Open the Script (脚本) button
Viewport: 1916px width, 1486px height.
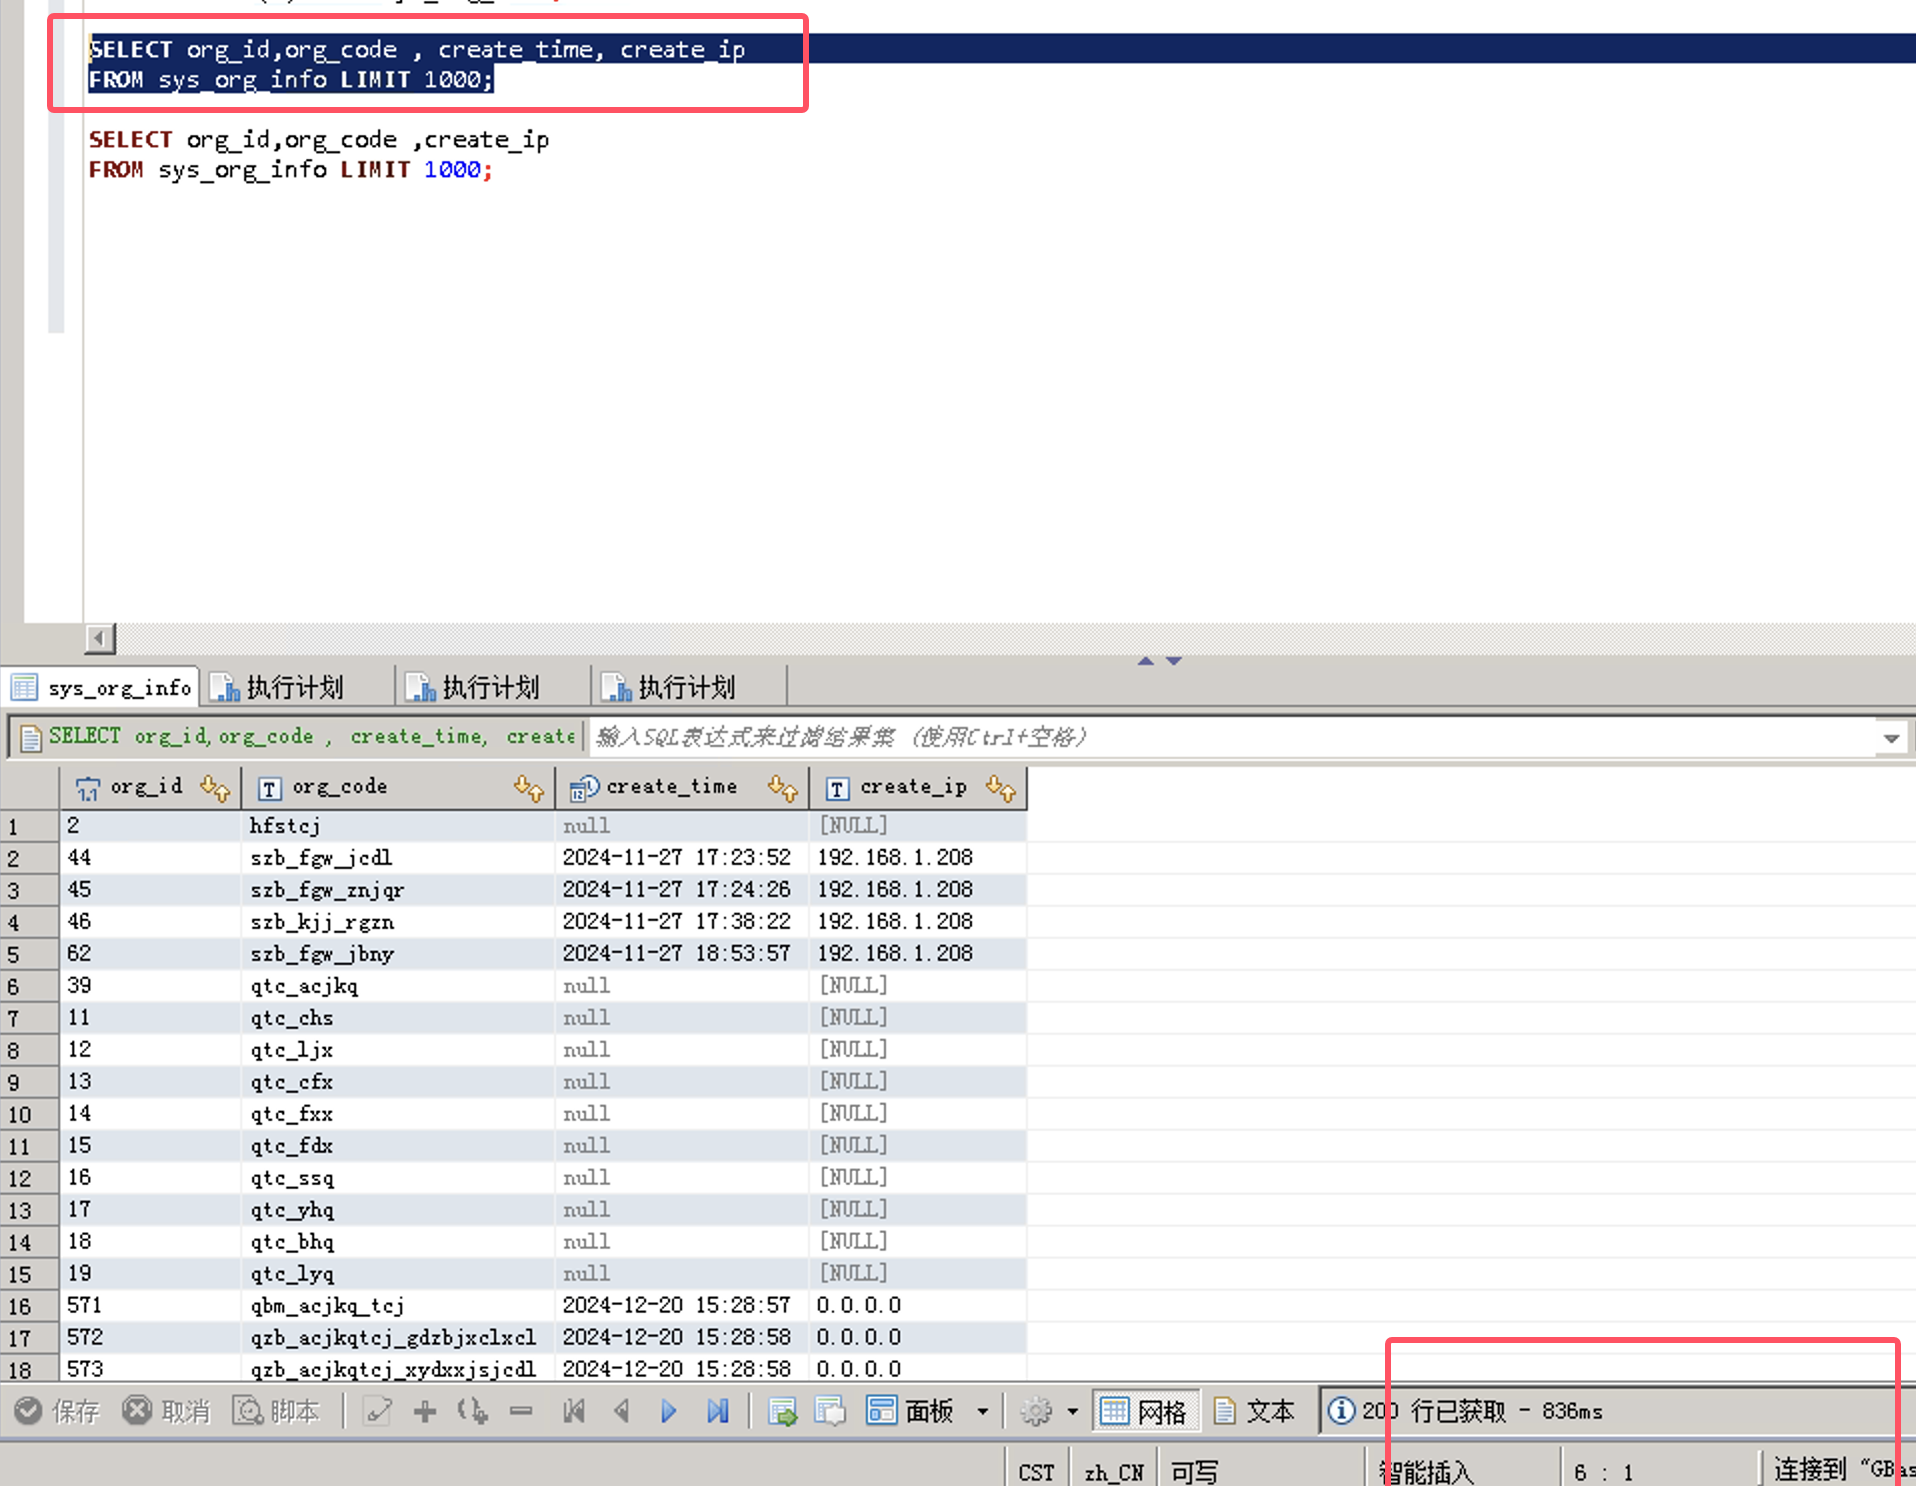[x=276, y=1411]
